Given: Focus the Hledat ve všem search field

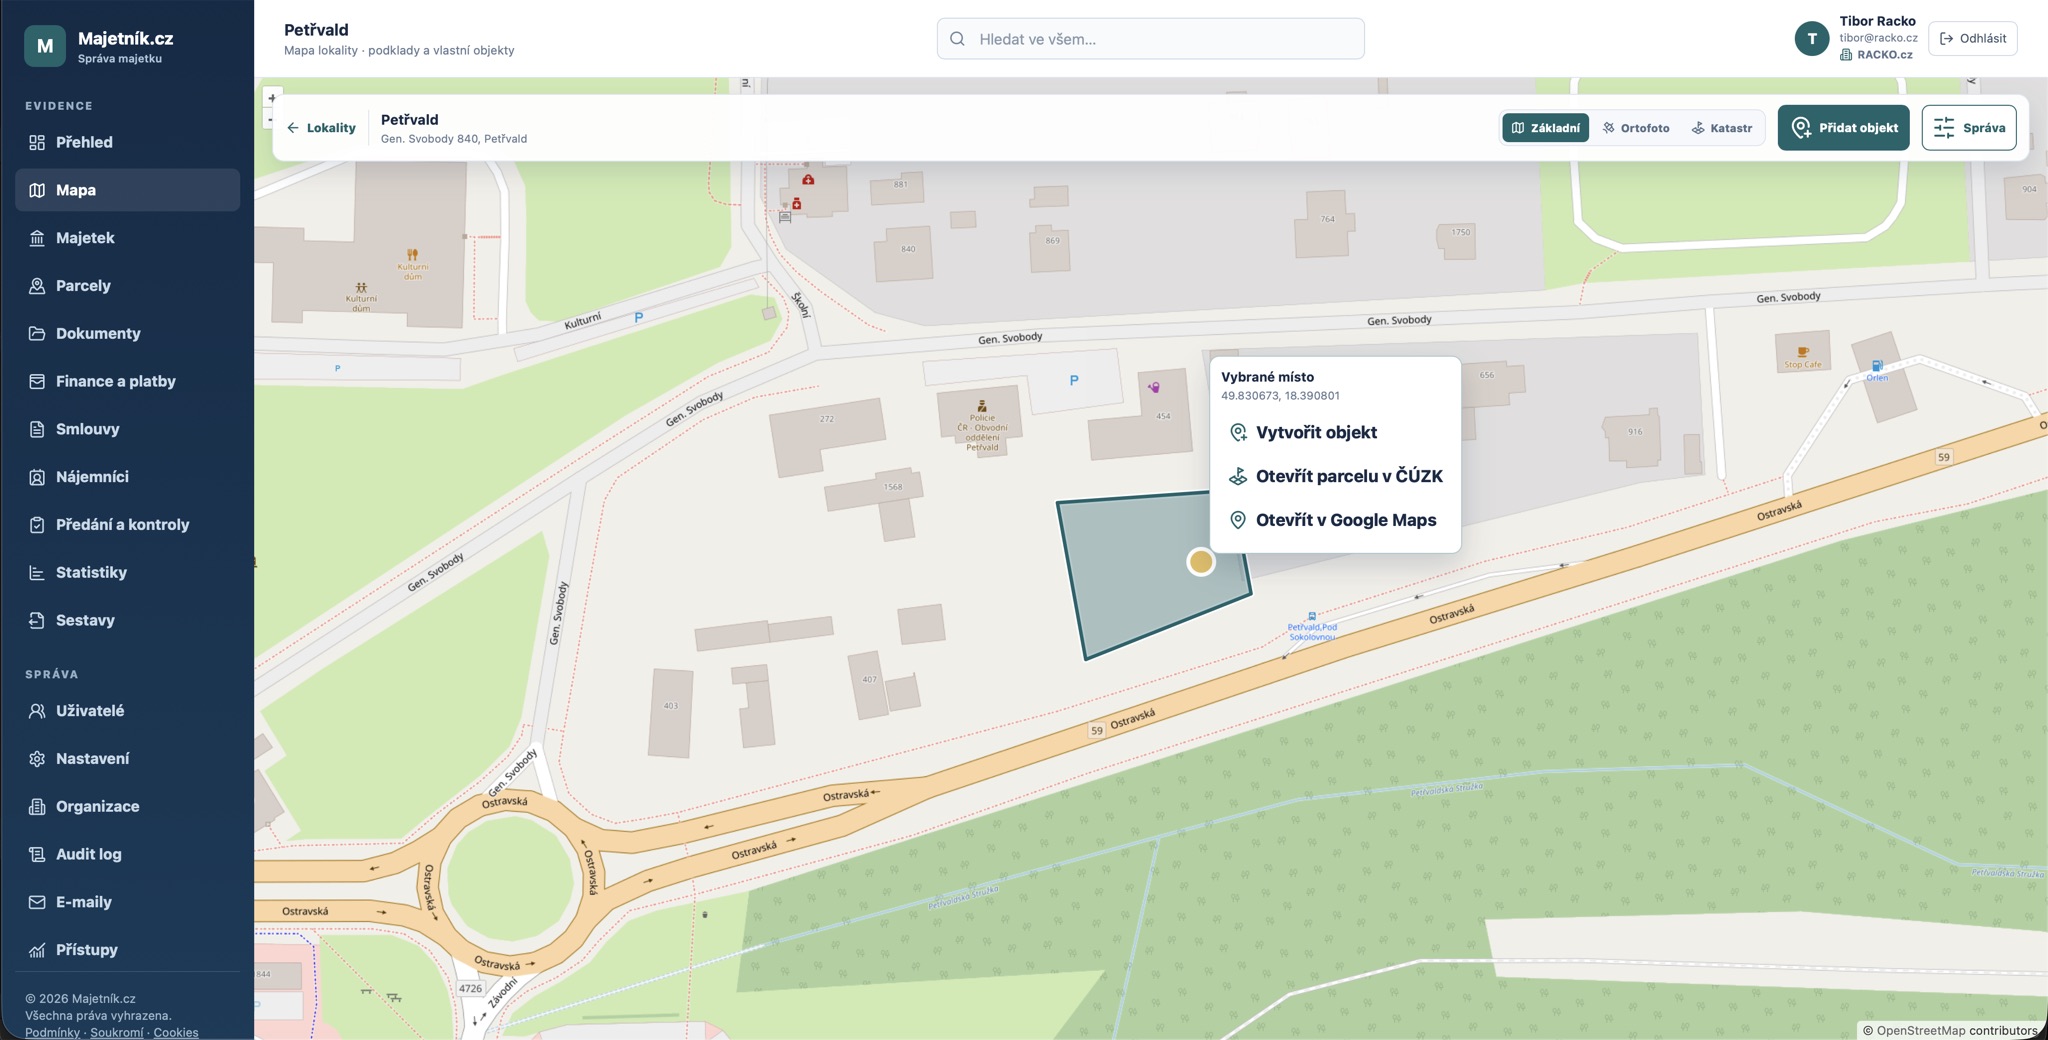Looking at the screenshot, I should pos(1150,39).
